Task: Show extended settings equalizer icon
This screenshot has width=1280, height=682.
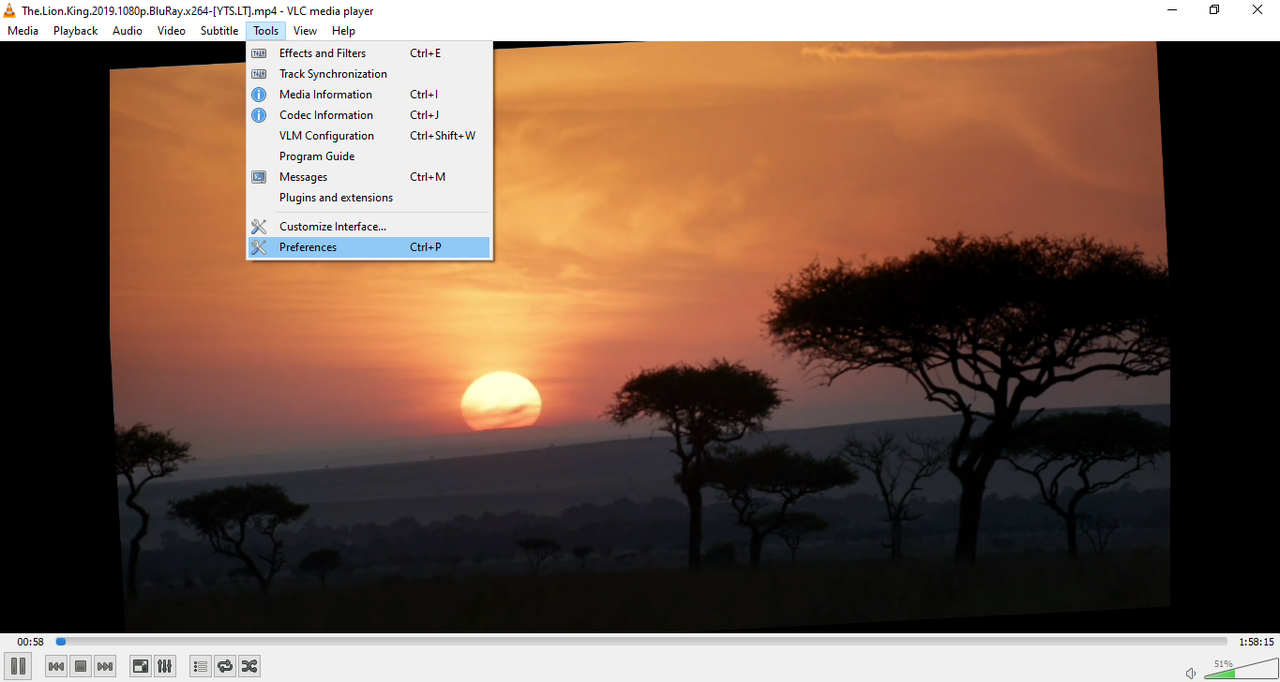Action: click(x=165, y=666)
